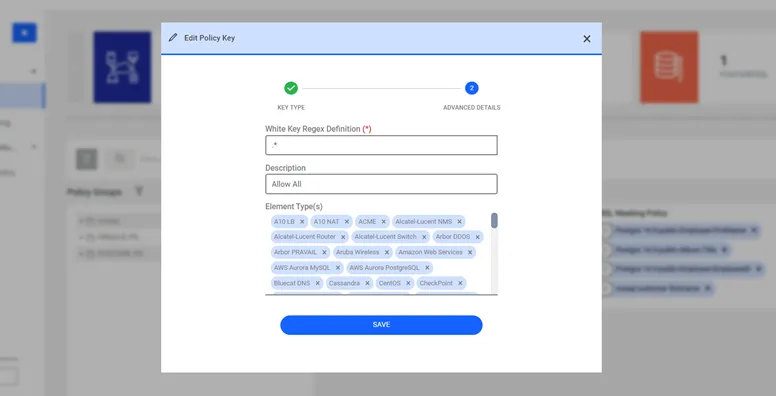Remove the AWS Aurora PostgreSQL tag
The width and height of the screenshot is (776, 396).
point(427,268)
